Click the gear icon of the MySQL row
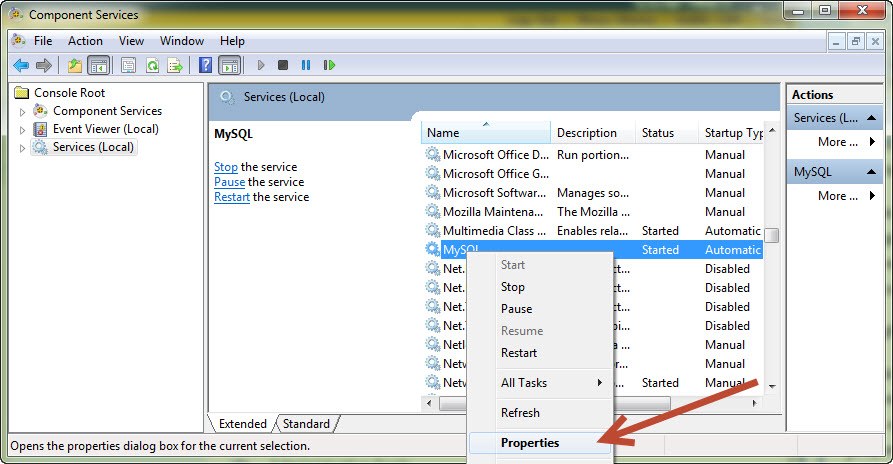Viewport: 893px width, 464px height. pos(433,249)
